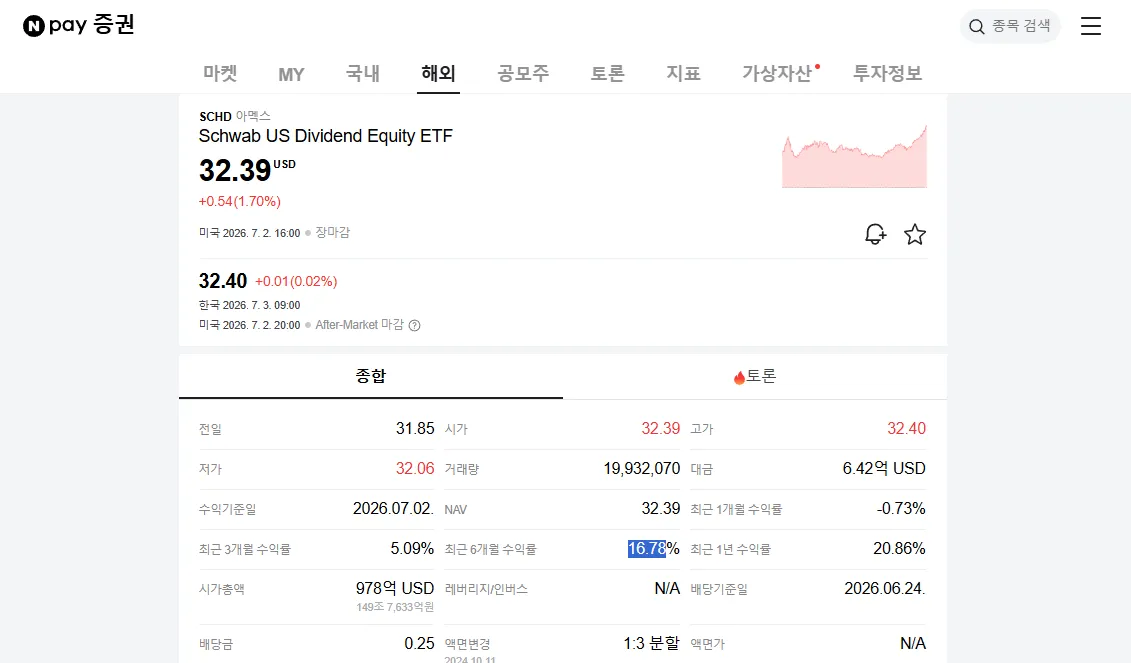Open the hamburger menu icon
Screen dimensions: 1131x663
click(1091, 26)
